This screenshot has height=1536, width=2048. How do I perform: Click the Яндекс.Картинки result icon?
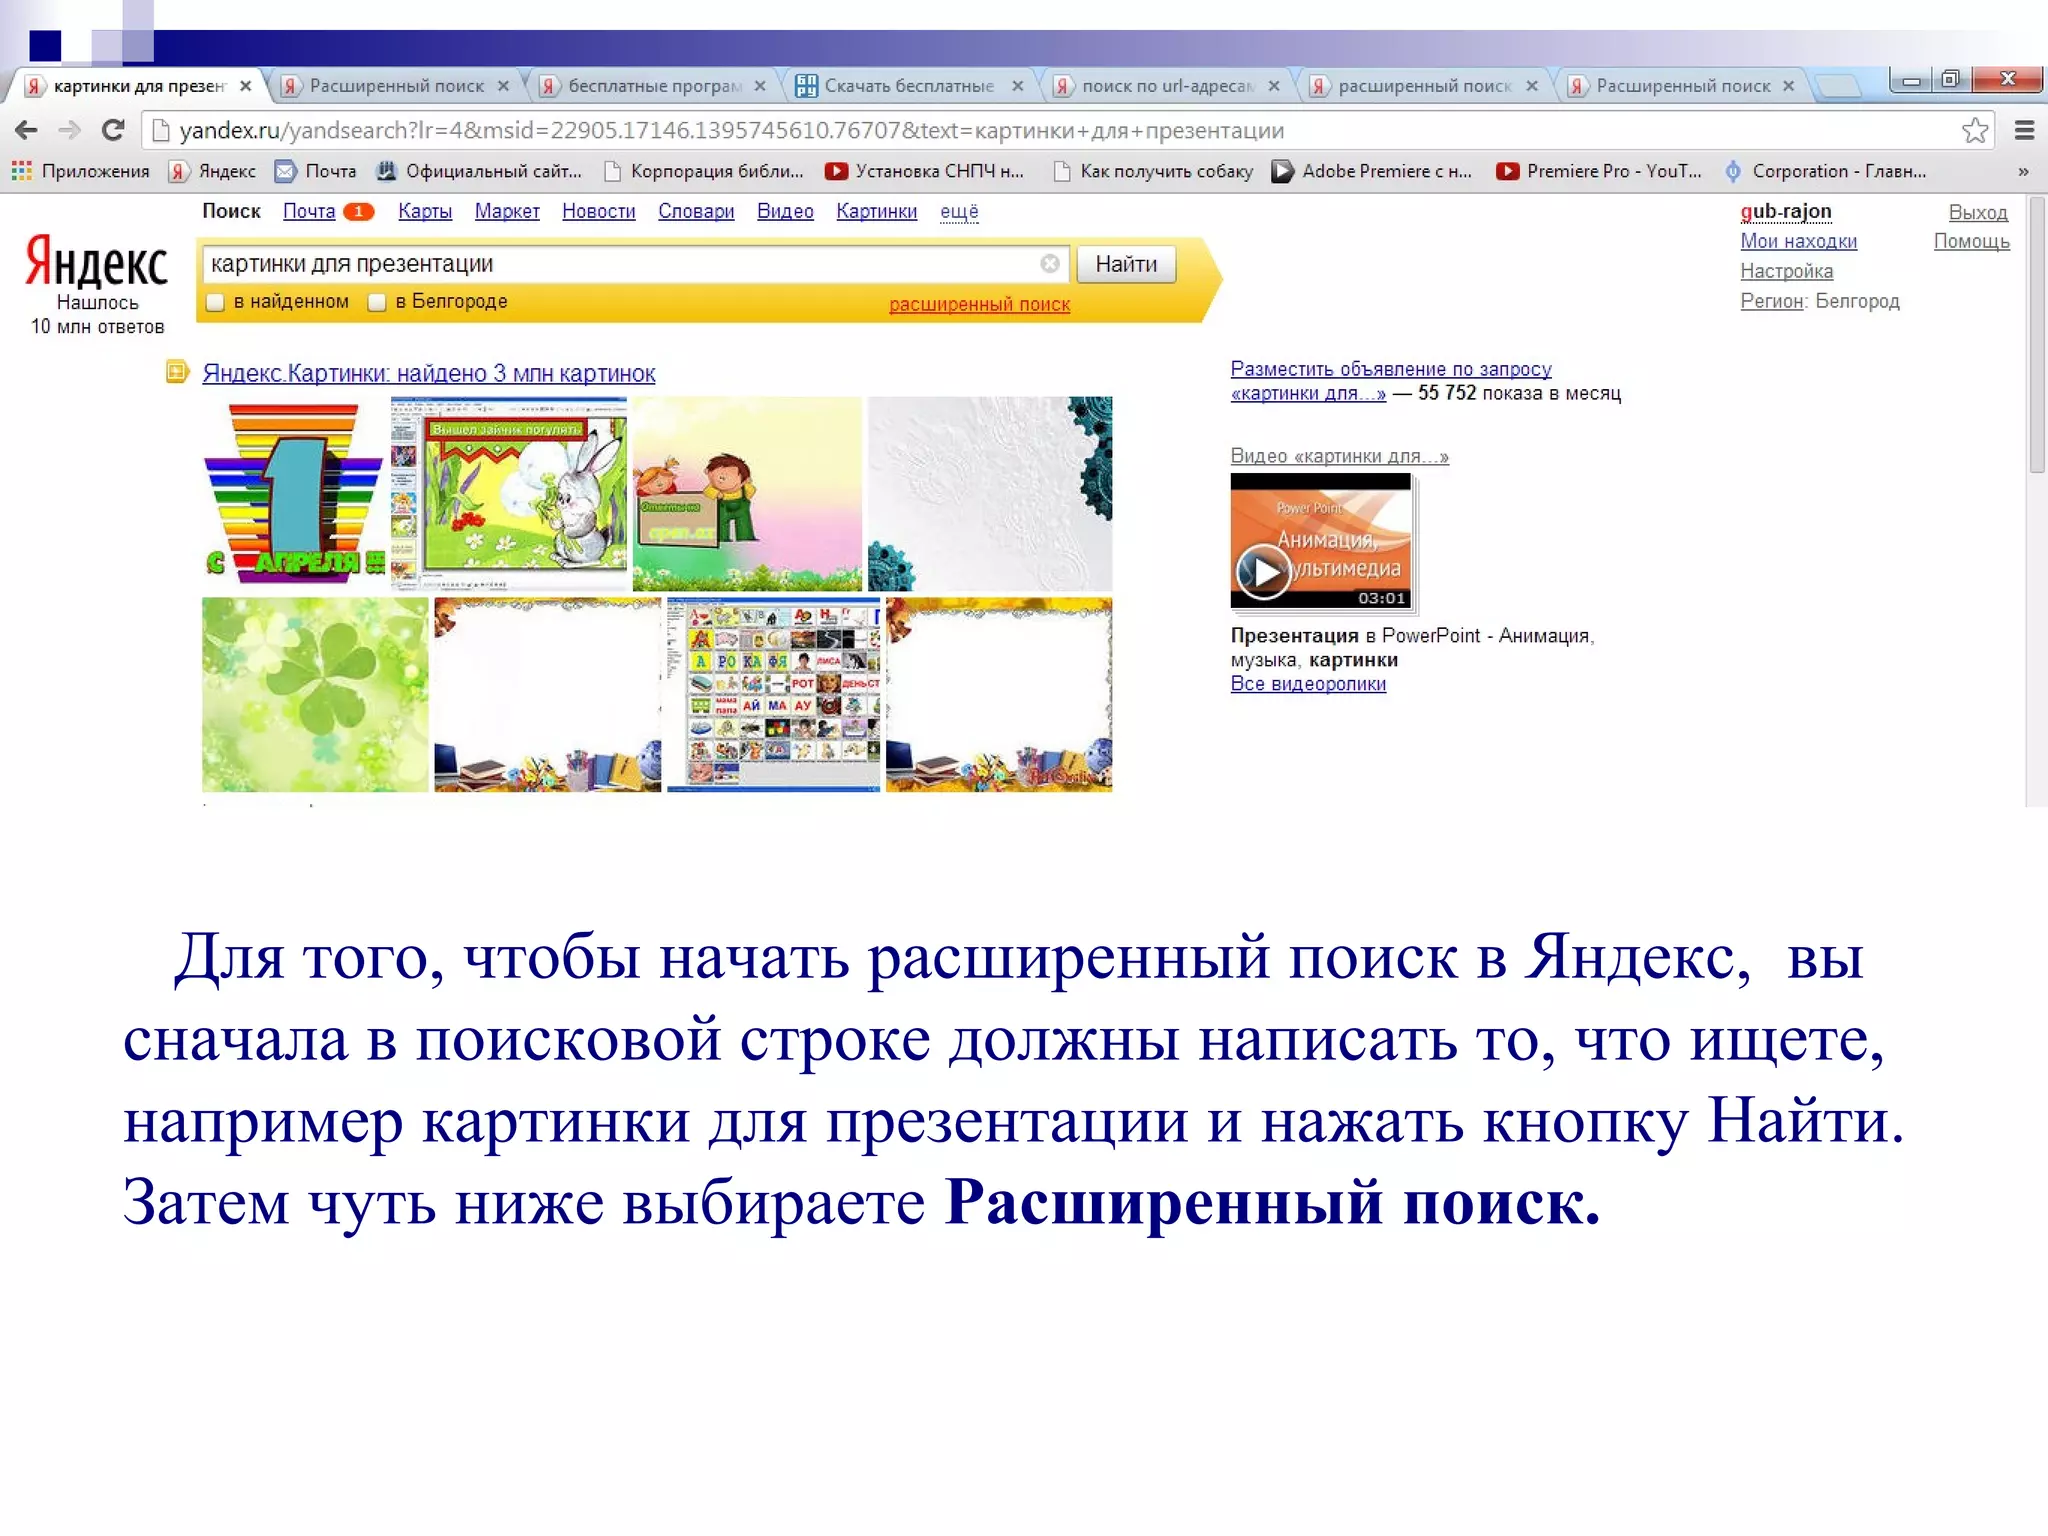[177, 372]
